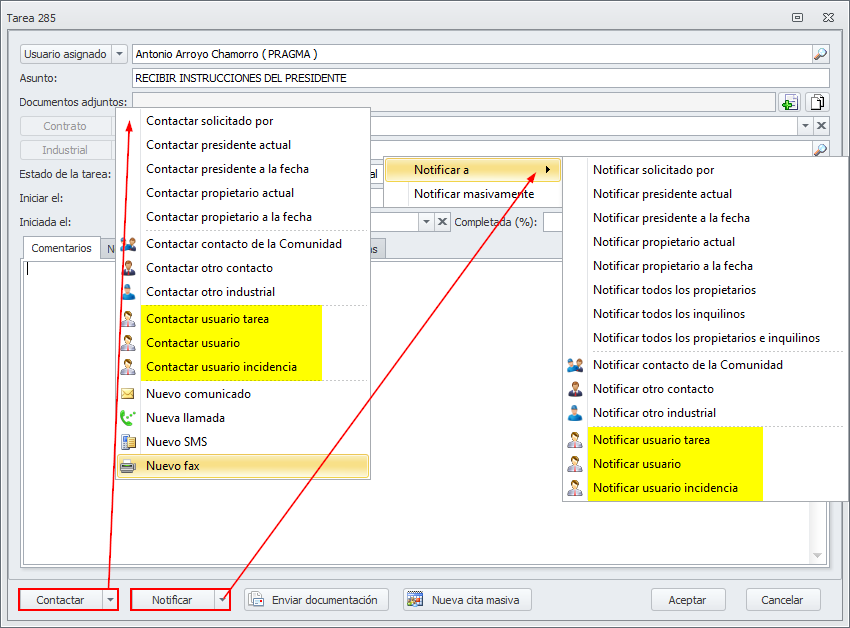Choose Contactar otro contacto entry
The height and width of the screenshot is (628, 850).
(243, 268)
